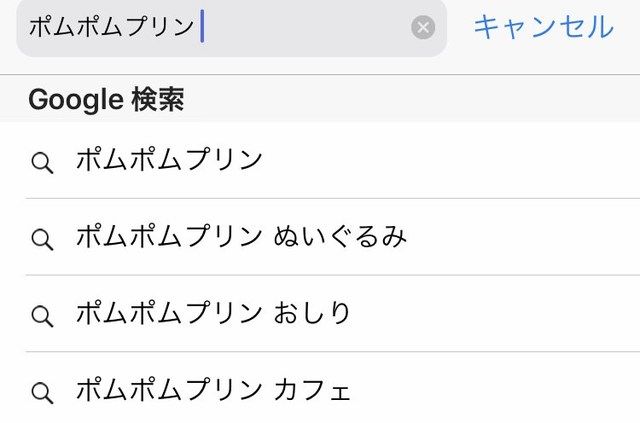Screen dimensions: 640x423
Task: Tap the magnifier icon next to the ぬいぐるみ suggestion
Action: (x=42, y=239)
